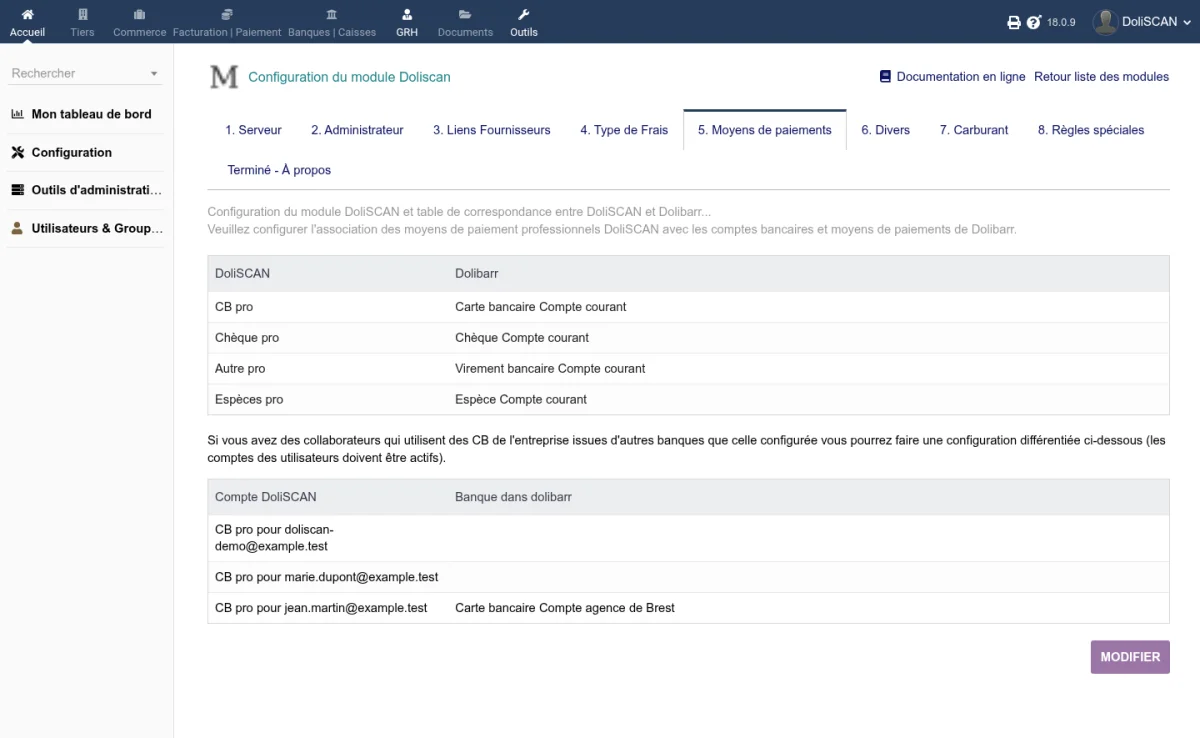Viewport: 1200px width, 738px height.
Task: Open Configuration in the sidebar
Action: 72,152
